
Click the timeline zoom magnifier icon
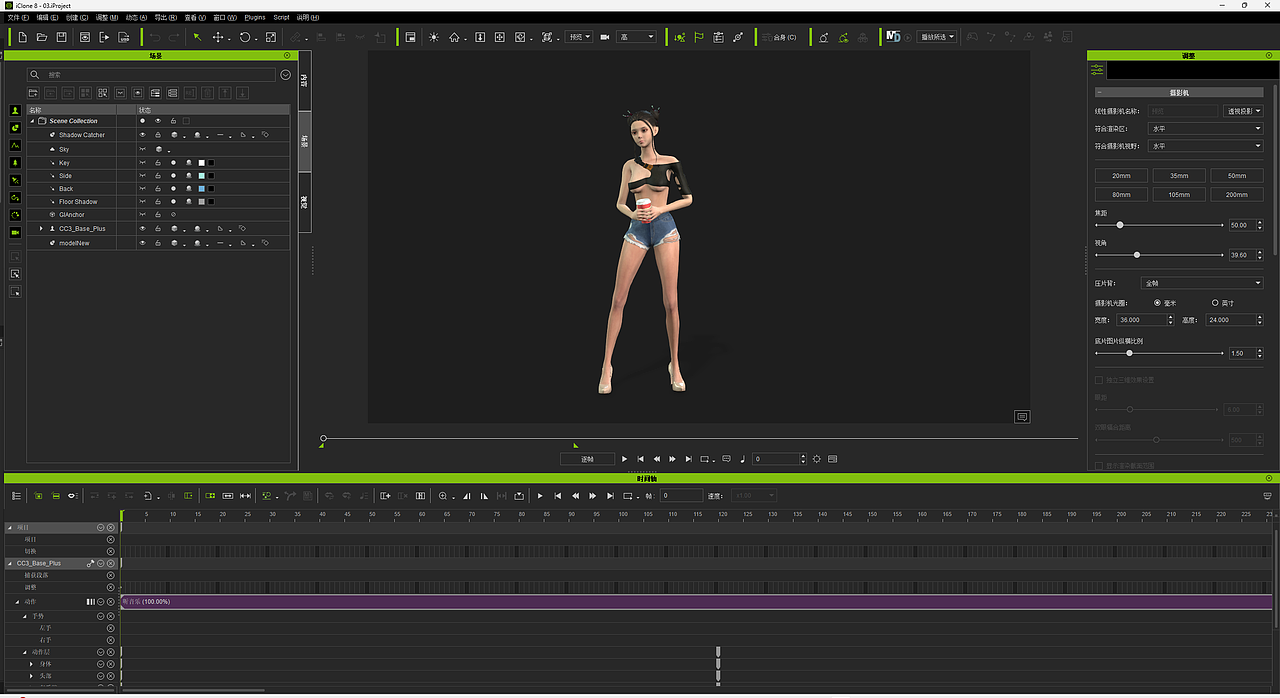443,495
